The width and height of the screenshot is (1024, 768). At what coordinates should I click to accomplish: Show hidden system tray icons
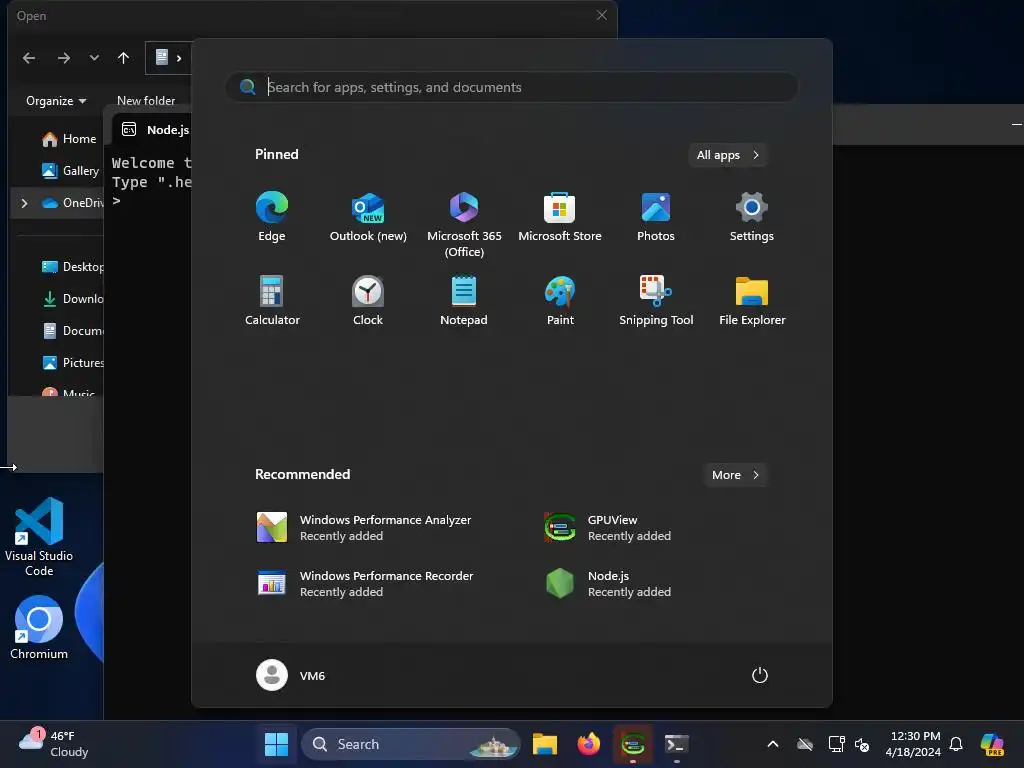click(x=773, y=744)
